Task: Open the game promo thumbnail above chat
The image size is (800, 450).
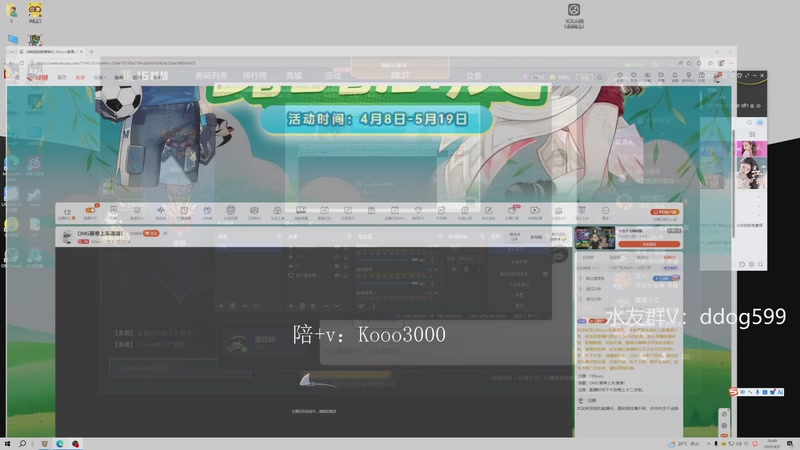Action: pyautogui.click(x=595, y=238)
